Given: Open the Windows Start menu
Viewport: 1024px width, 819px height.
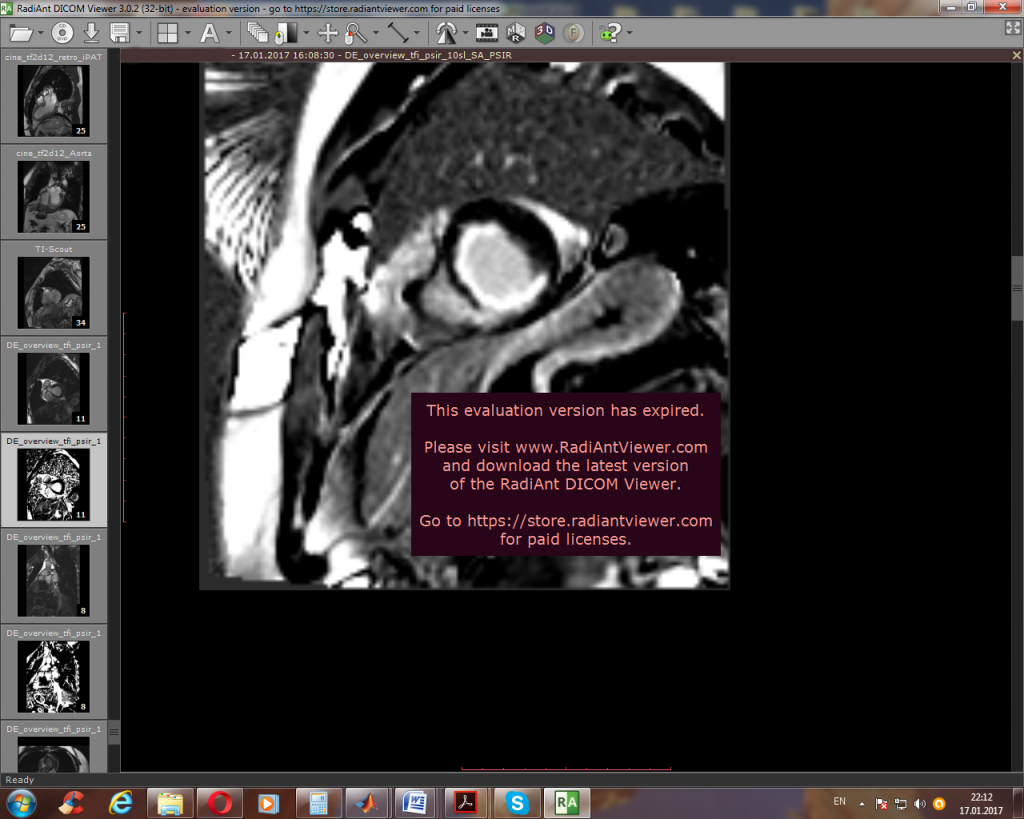Looking at the screenshot, I should click(21, 803).
